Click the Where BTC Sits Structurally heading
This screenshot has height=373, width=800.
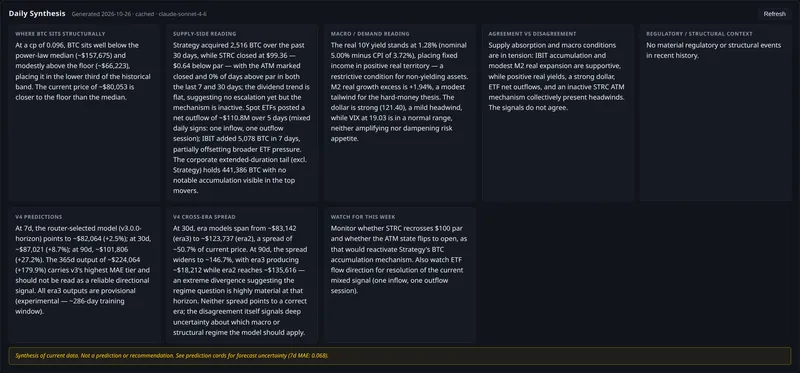pyautogui.click(x=60, y=34)
